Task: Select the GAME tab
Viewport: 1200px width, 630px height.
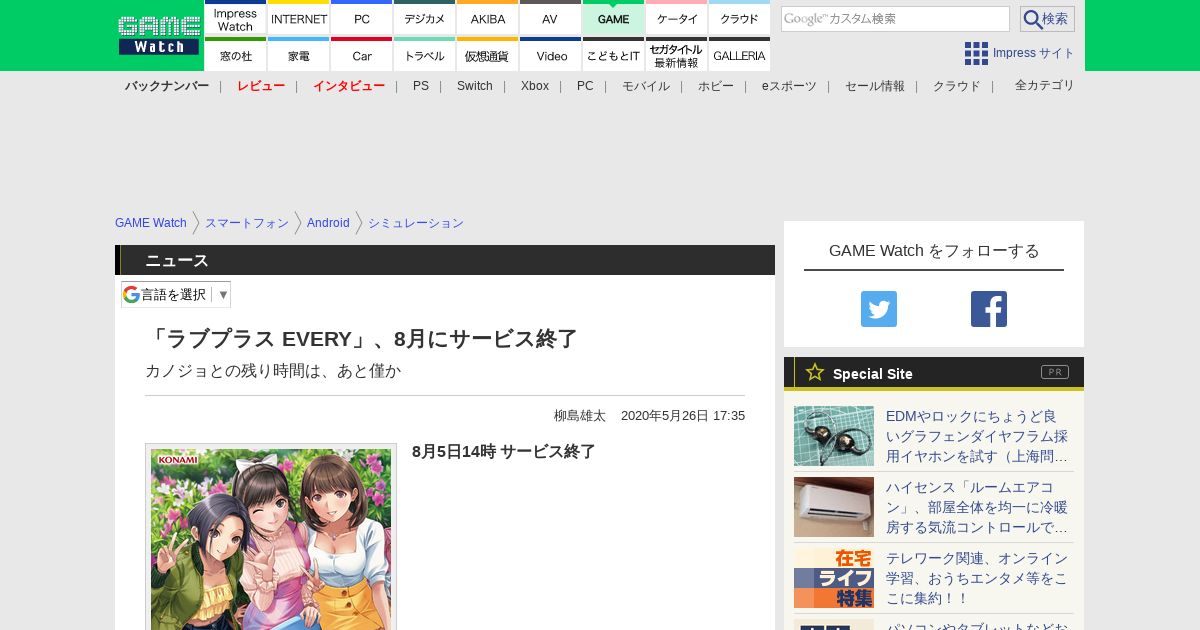Action: [x=614, y=18]
